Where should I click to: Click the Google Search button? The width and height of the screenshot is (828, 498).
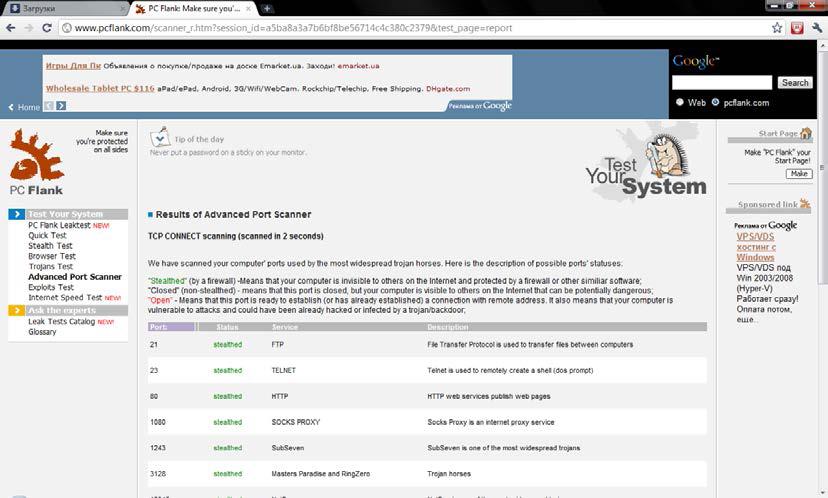point(795,82)
